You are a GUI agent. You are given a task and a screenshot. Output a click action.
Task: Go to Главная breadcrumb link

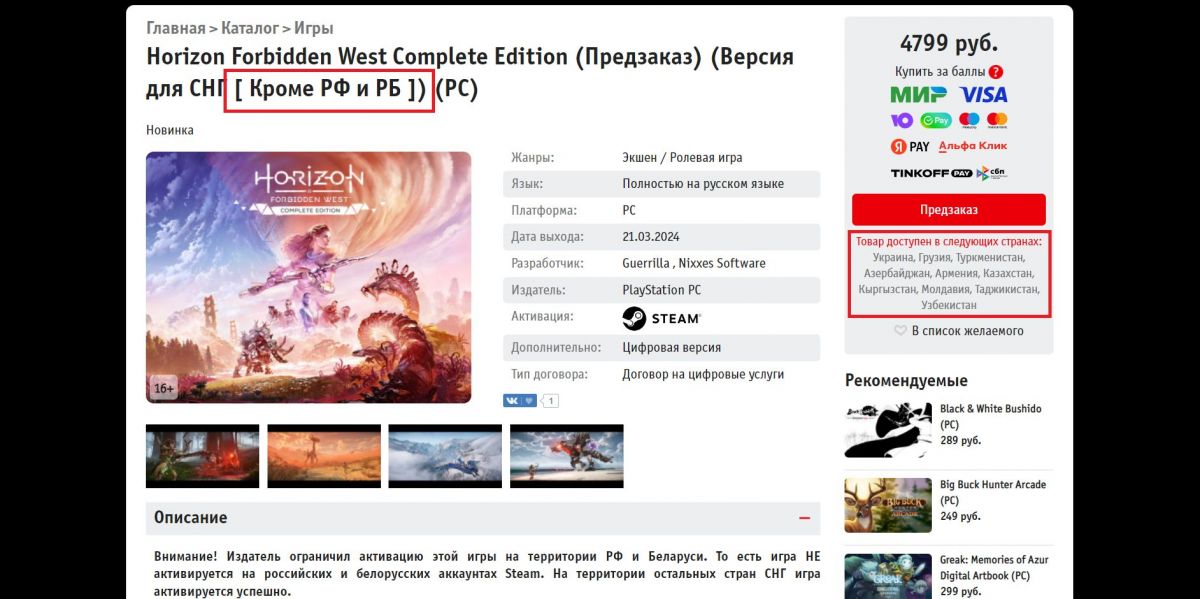176,28
